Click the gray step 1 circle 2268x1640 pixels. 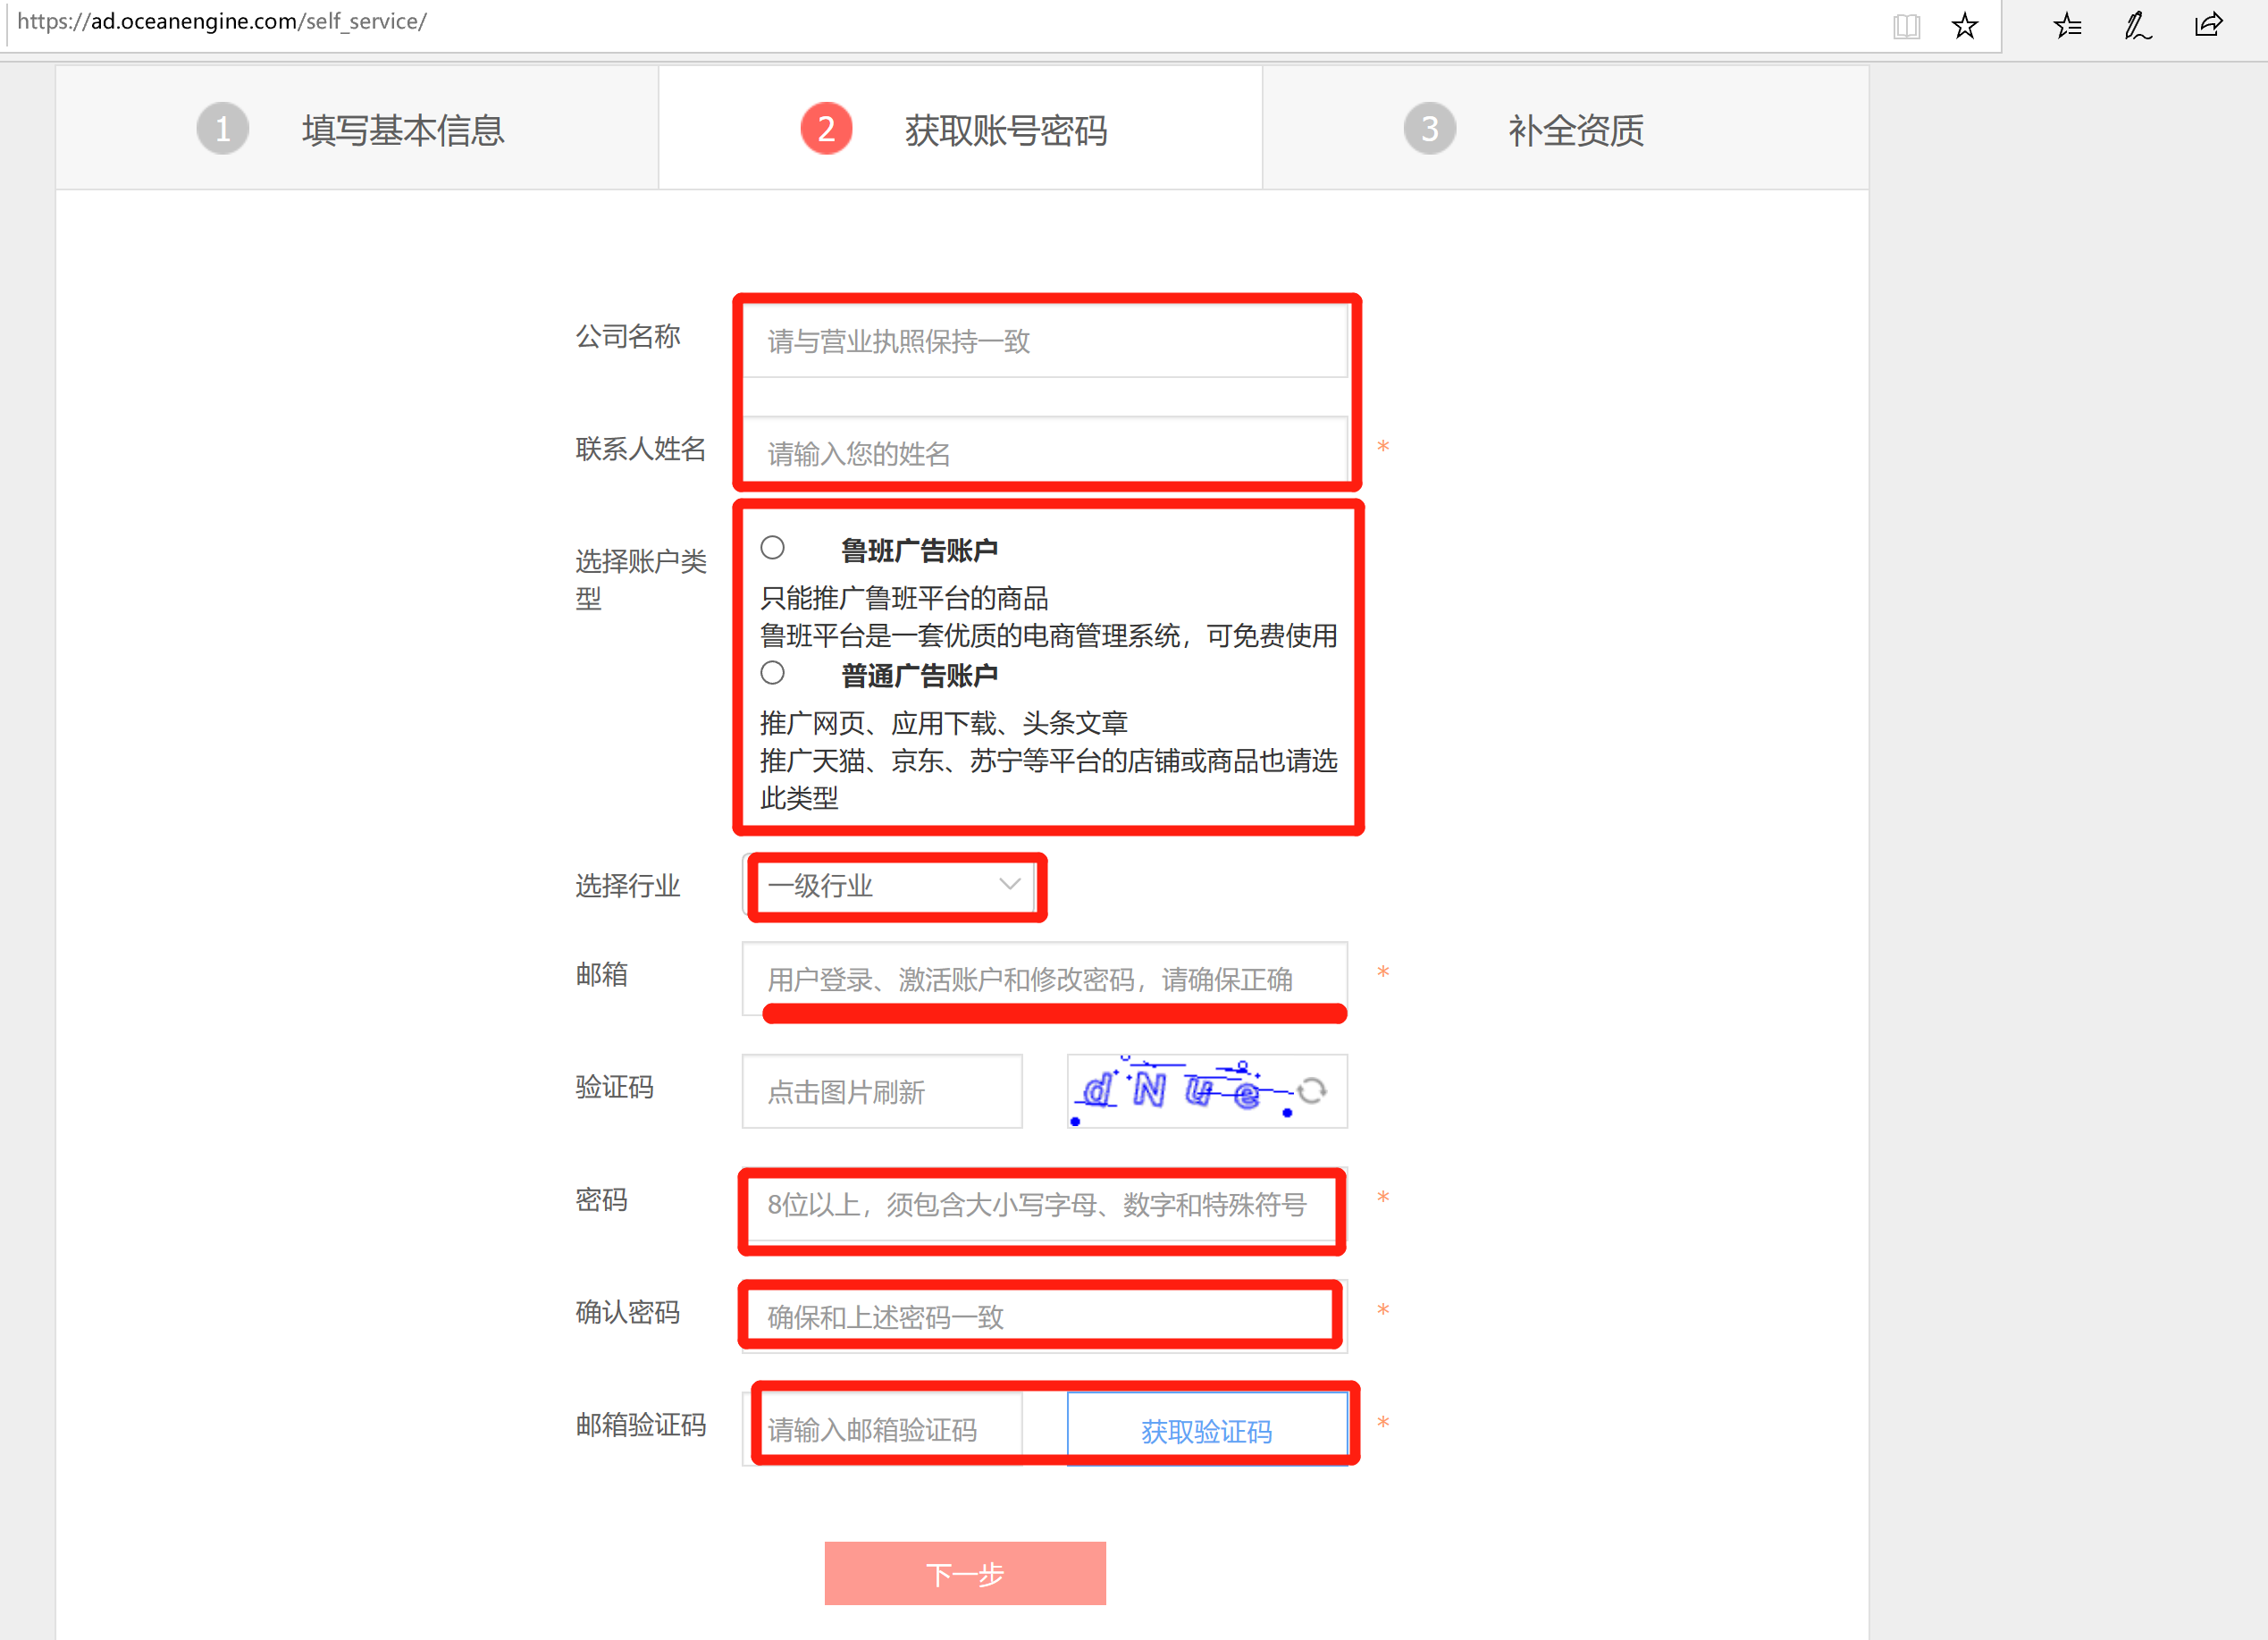(x=222, y=129)
